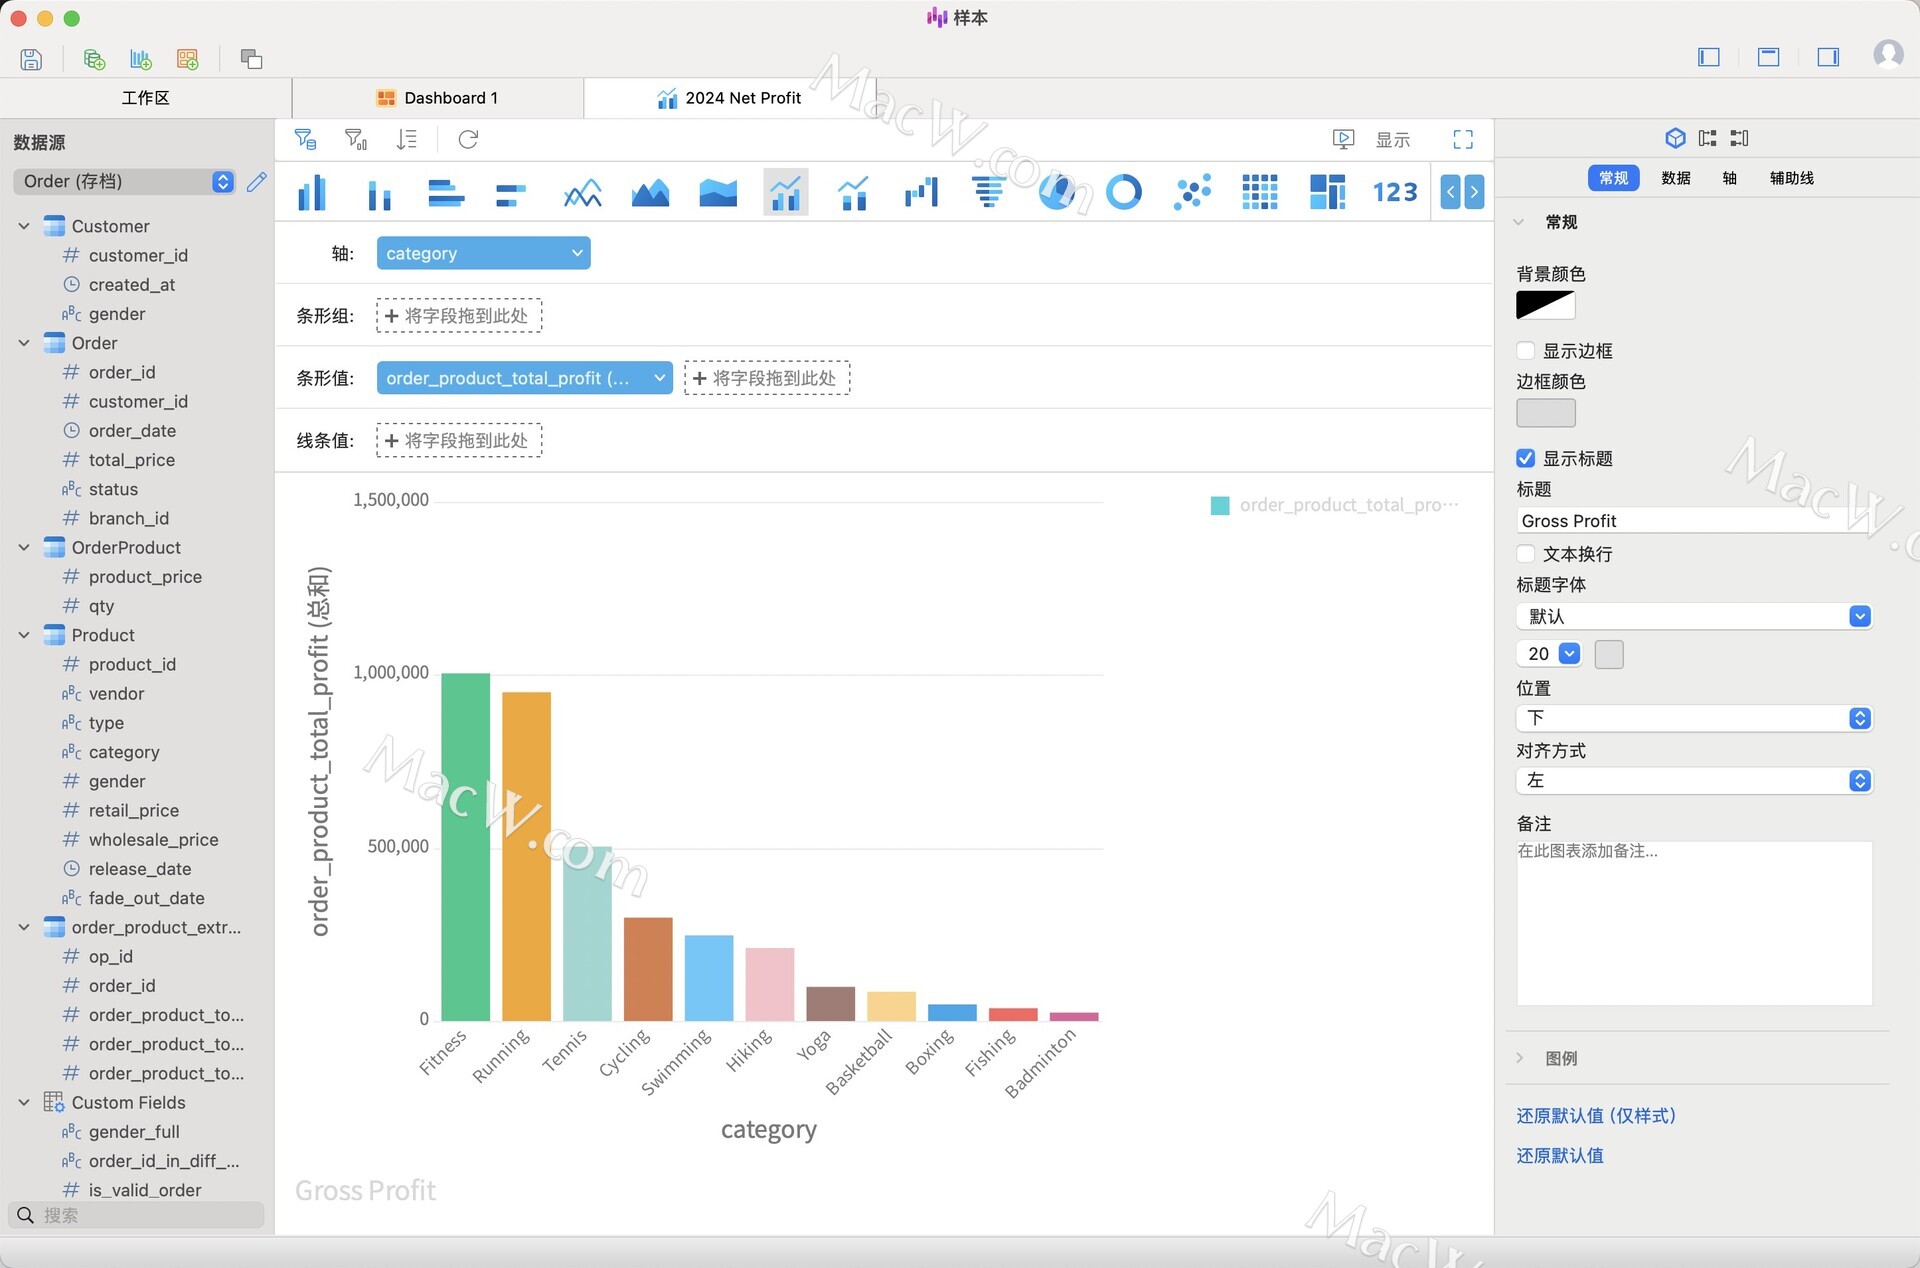Viewport: 1920px width, 1268px height.
Task: Click the save icon in top toolbar
Action: point(31,59)
